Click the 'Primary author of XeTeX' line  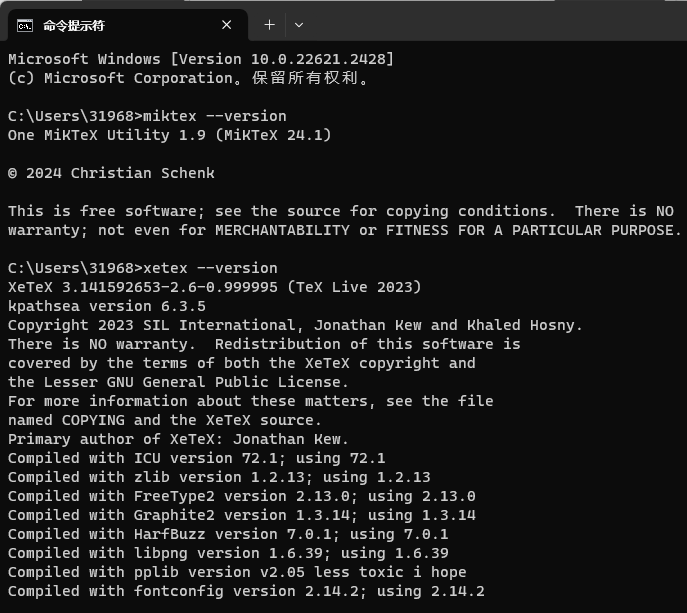(178, 439)
